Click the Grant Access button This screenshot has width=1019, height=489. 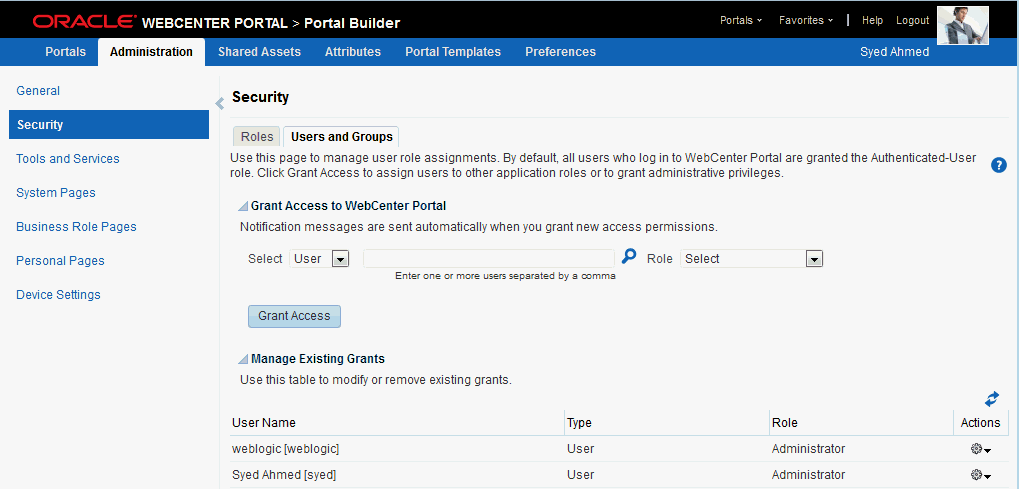[x=294, y=316]
